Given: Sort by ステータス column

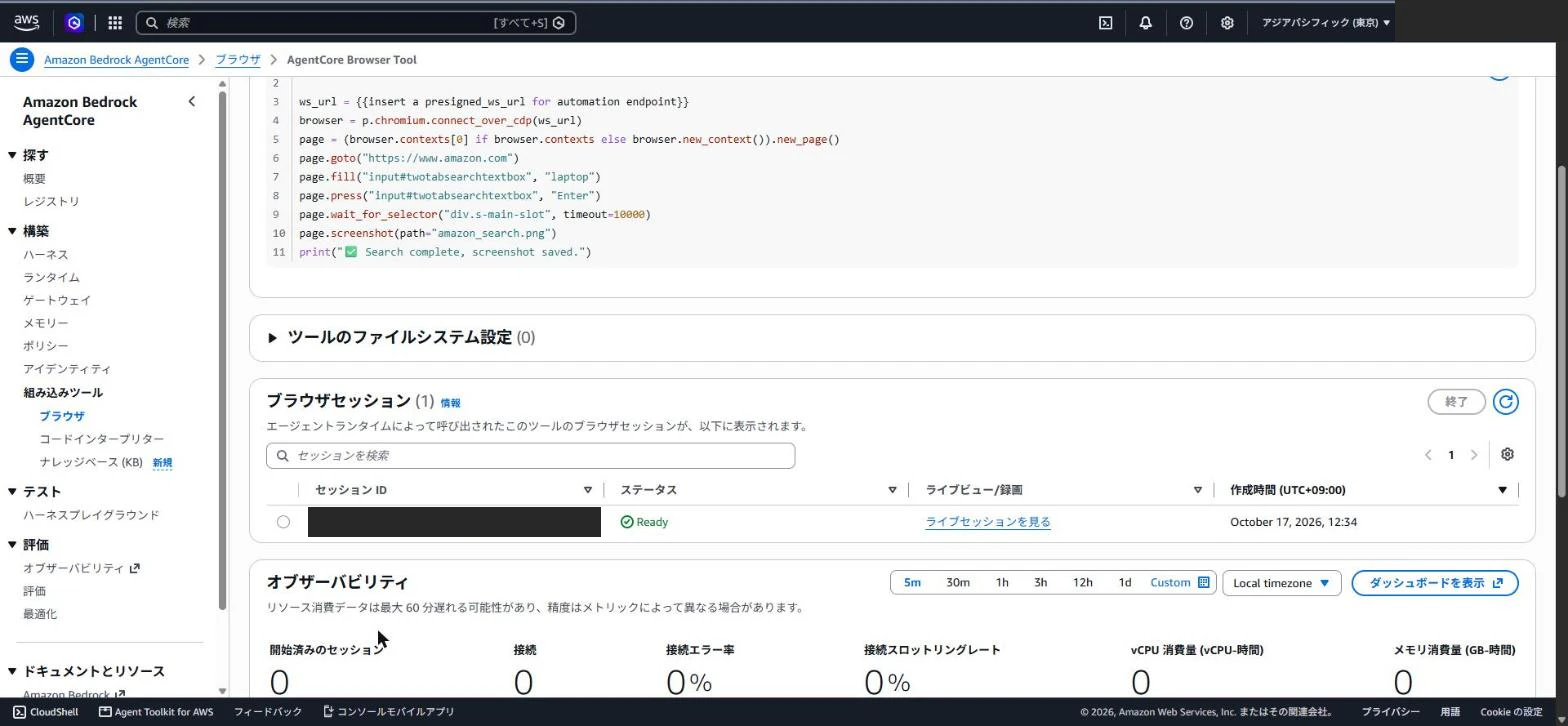Looking at the screenshot, I should (x=892, y=490).
